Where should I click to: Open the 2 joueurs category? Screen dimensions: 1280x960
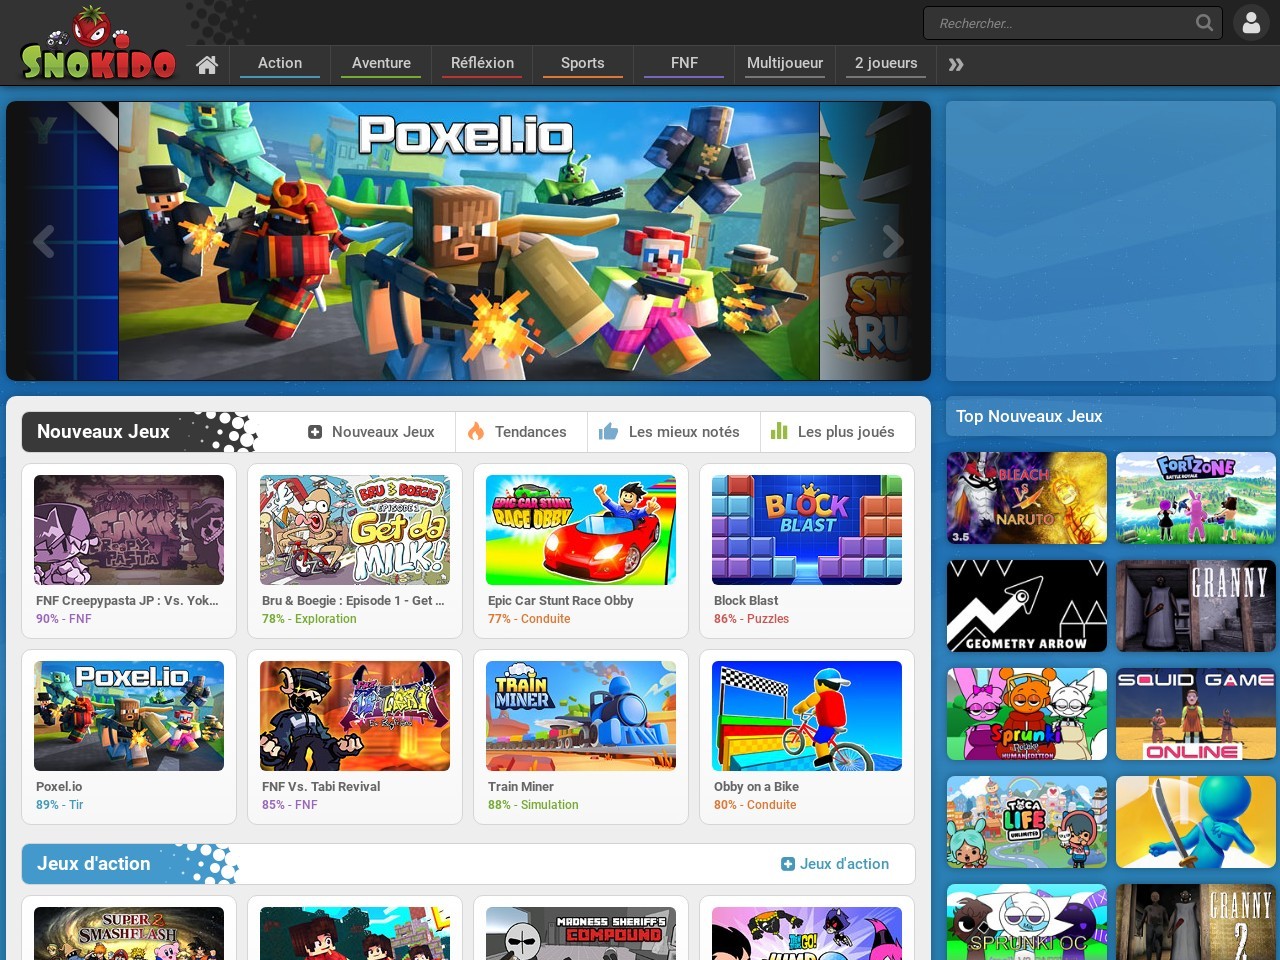(x=886, y=63)
